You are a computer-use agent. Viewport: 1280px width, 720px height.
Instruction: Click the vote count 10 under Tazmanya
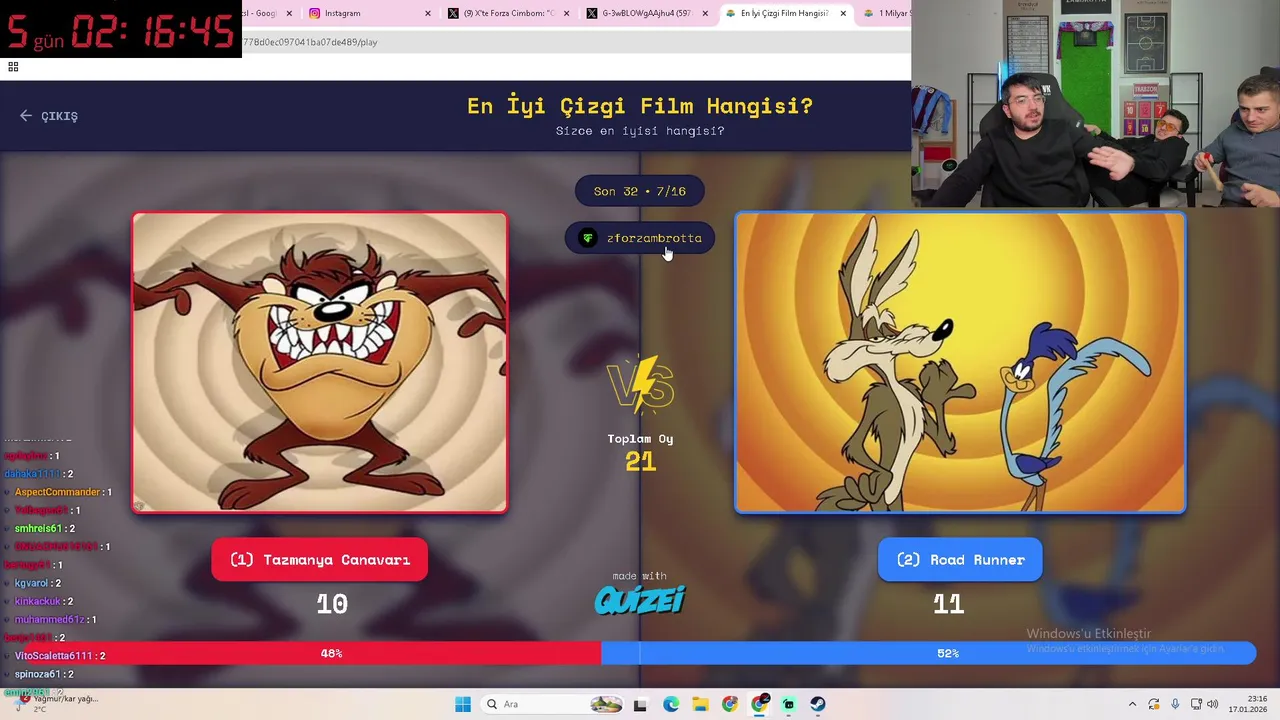click(x=332, y=604)
